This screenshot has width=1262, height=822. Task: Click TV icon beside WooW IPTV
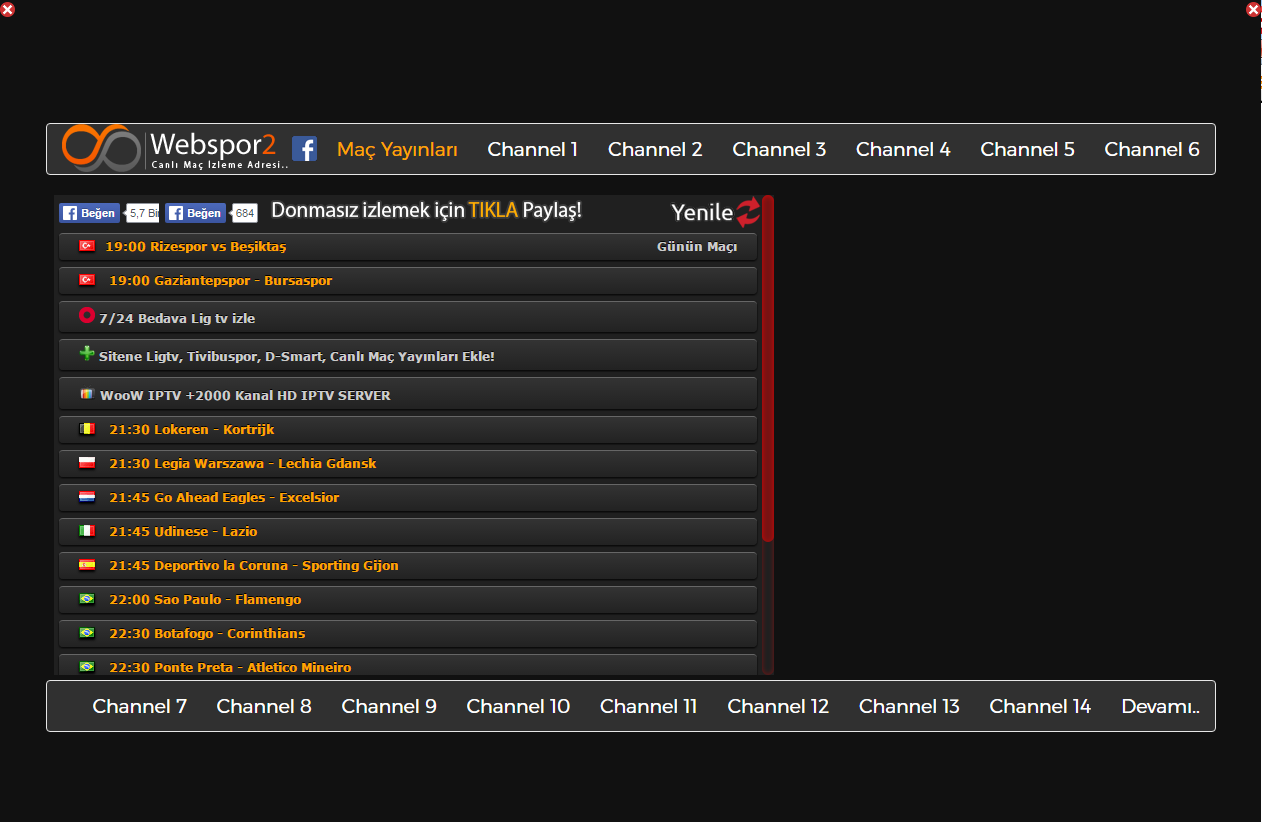tap(87, 394)
